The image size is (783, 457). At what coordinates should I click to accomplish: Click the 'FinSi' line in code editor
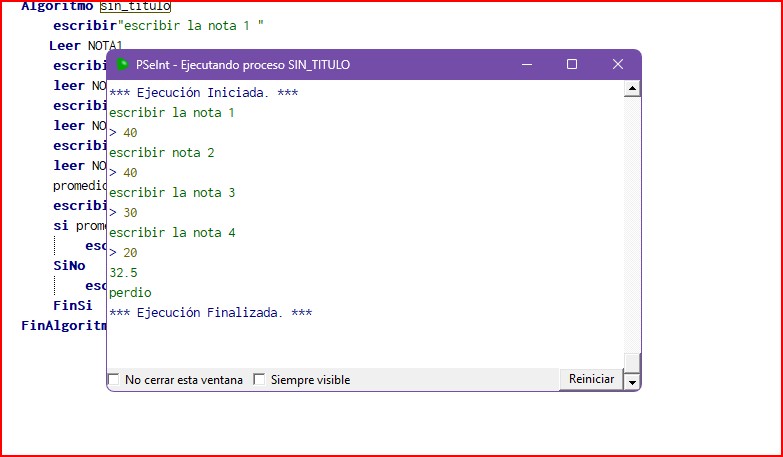(x=72, y=305)
